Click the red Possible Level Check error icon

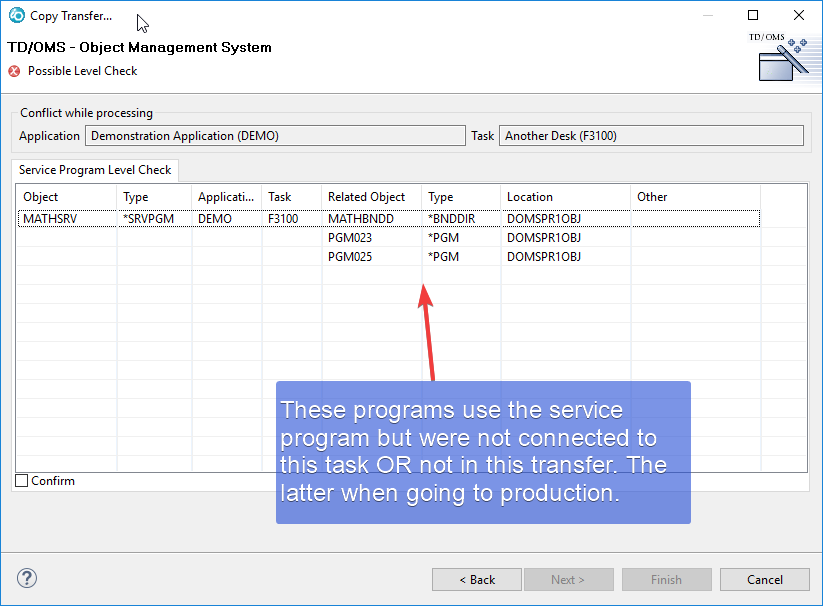tap(14, 71)
